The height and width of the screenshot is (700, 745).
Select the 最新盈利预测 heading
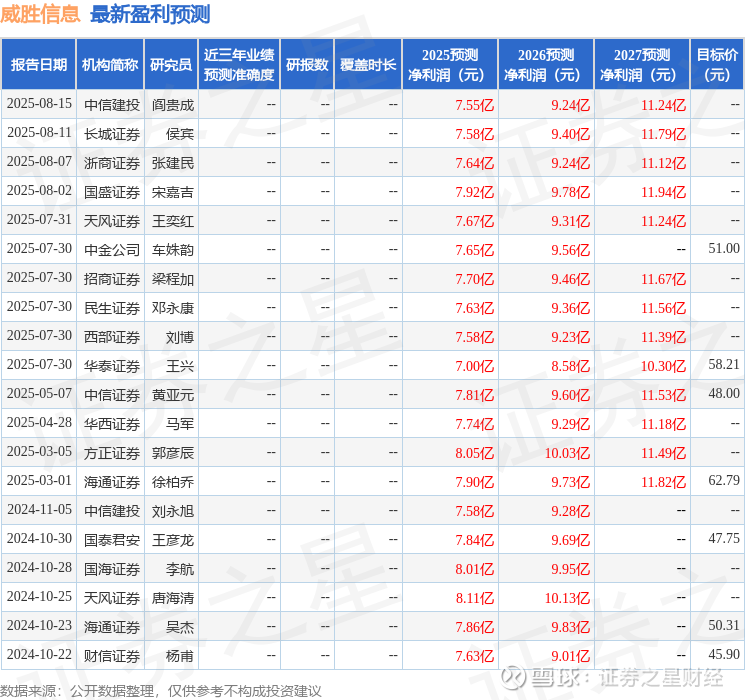pos(150,14)
